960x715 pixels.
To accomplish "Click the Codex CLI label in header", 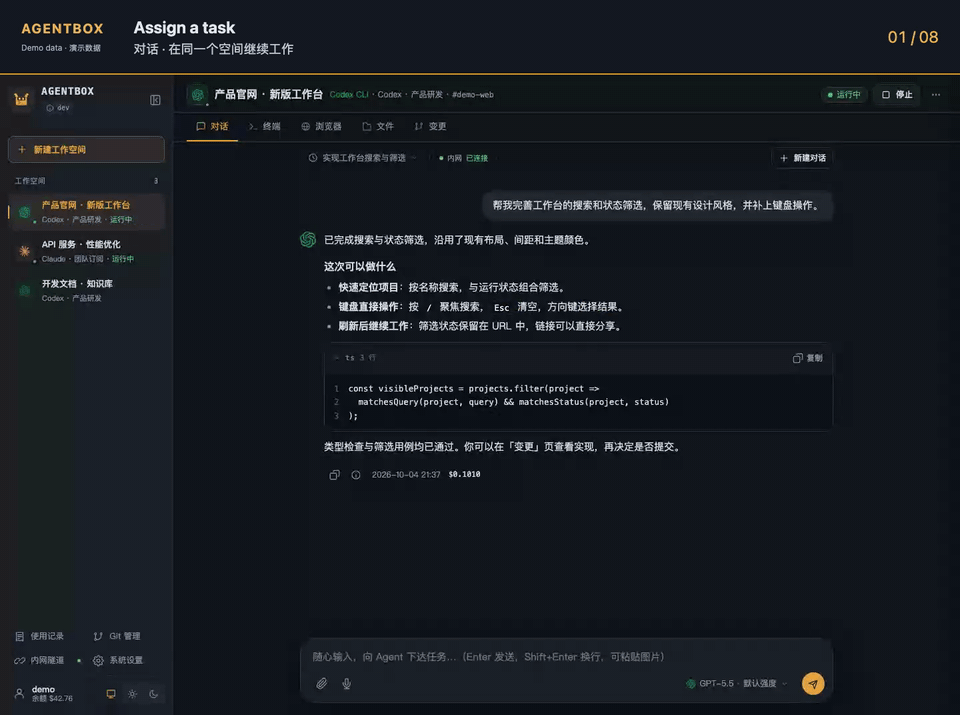I will tap(349, 95).
